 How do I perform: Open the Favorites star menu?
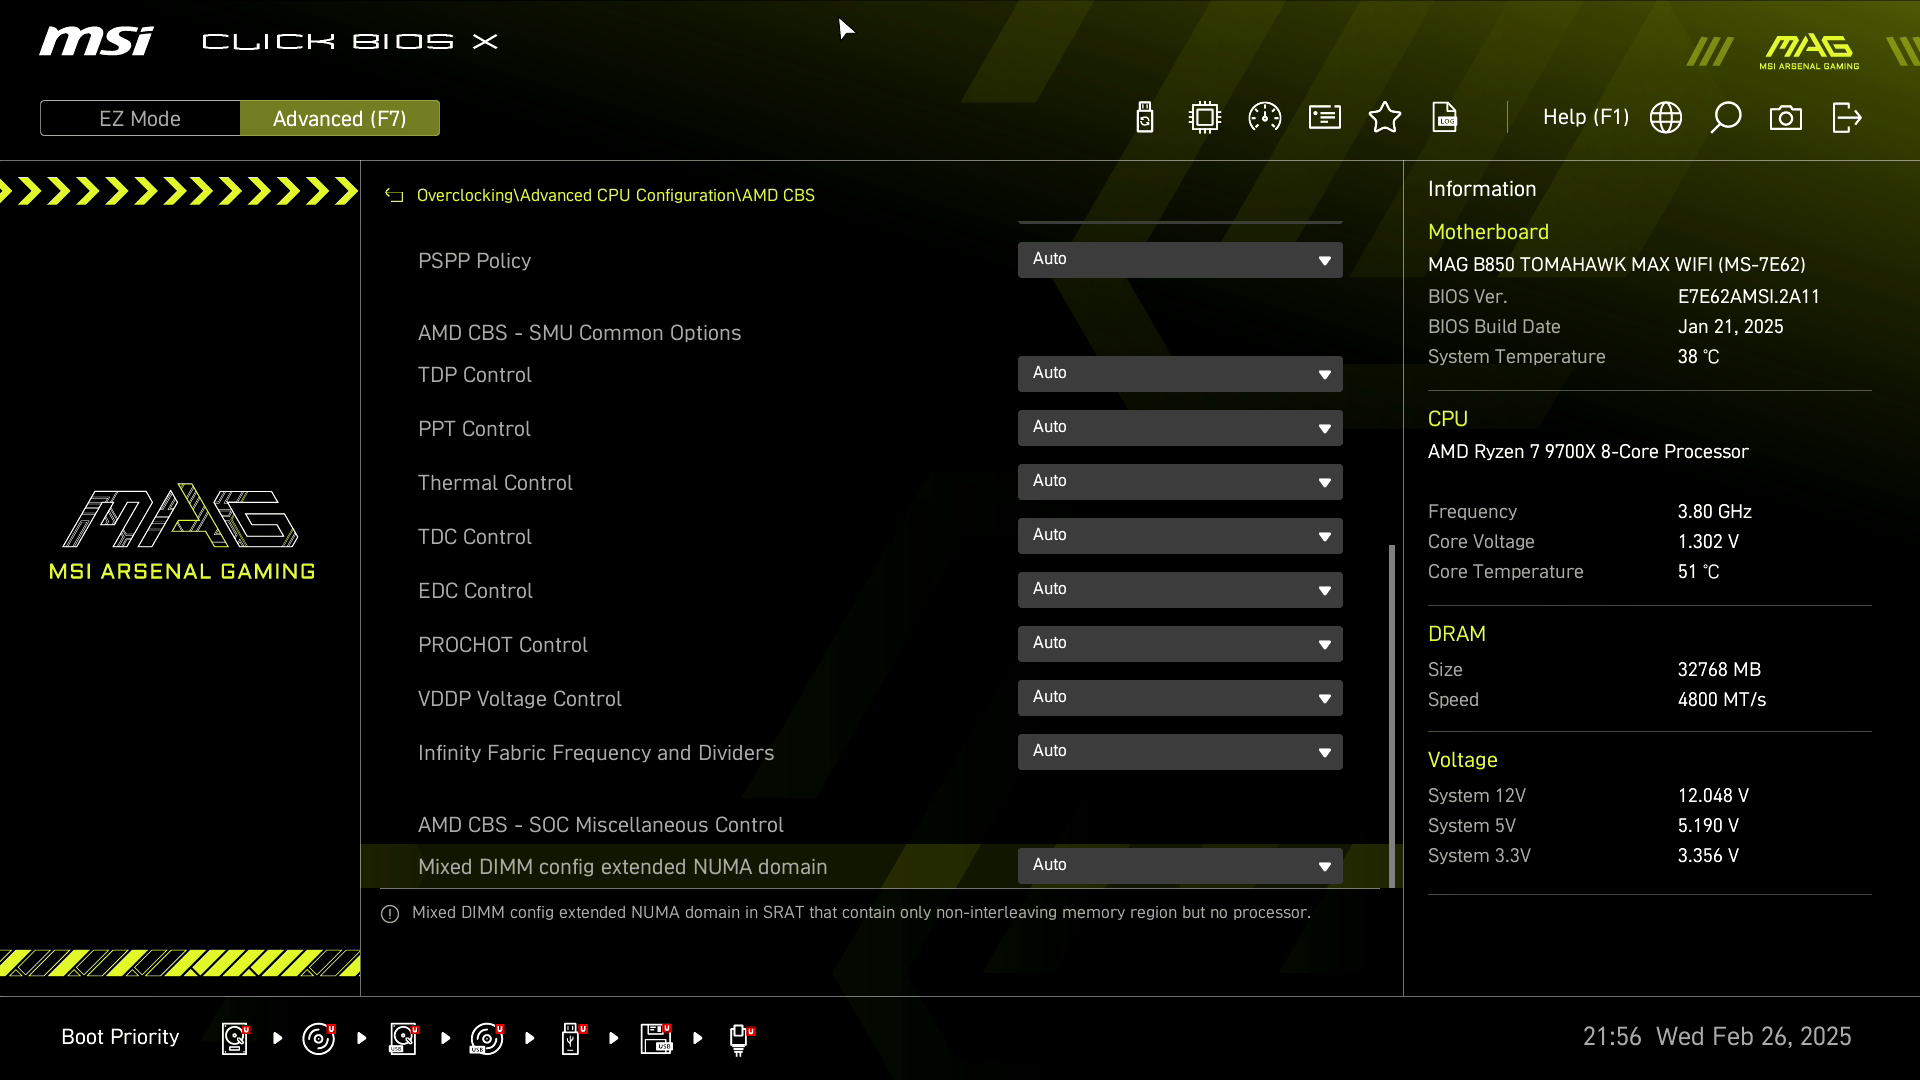1385,117
